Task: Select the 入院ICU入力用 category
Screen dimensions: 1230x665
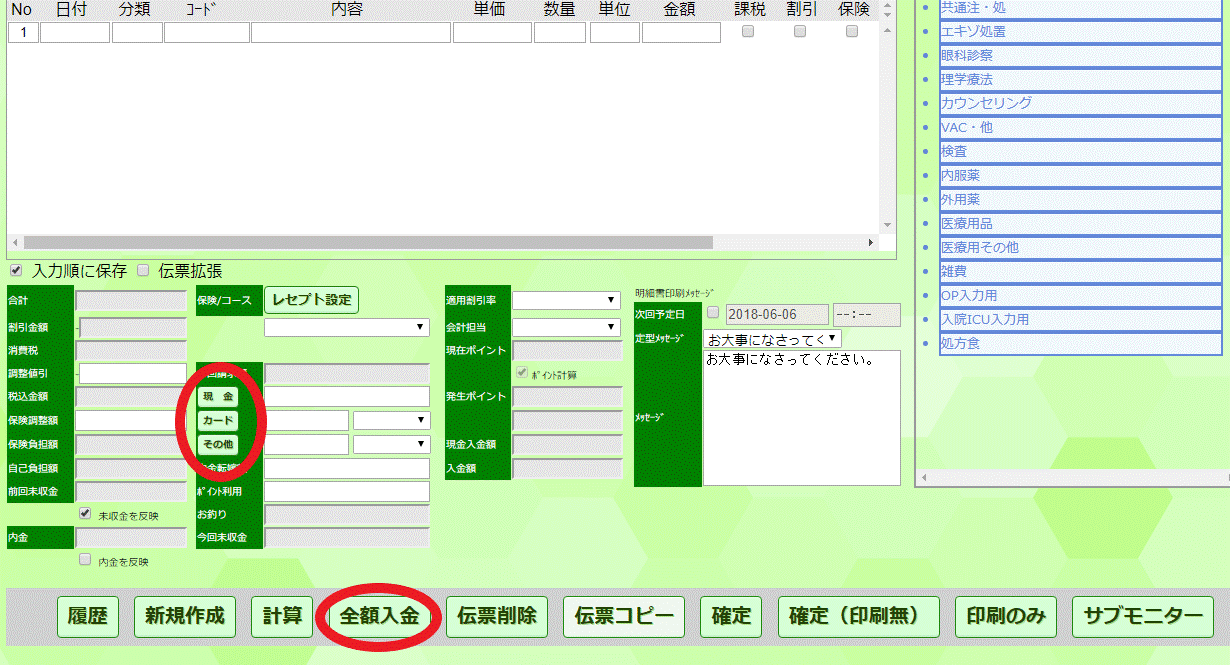Action: pos(1081,319)
